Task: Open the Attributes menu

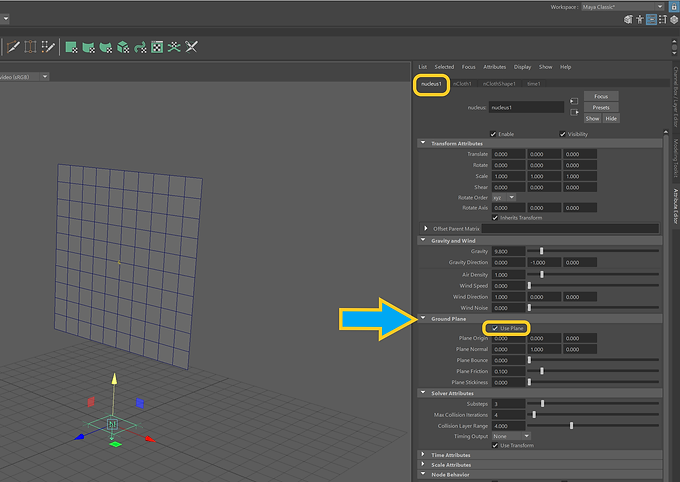Action: 494,67
